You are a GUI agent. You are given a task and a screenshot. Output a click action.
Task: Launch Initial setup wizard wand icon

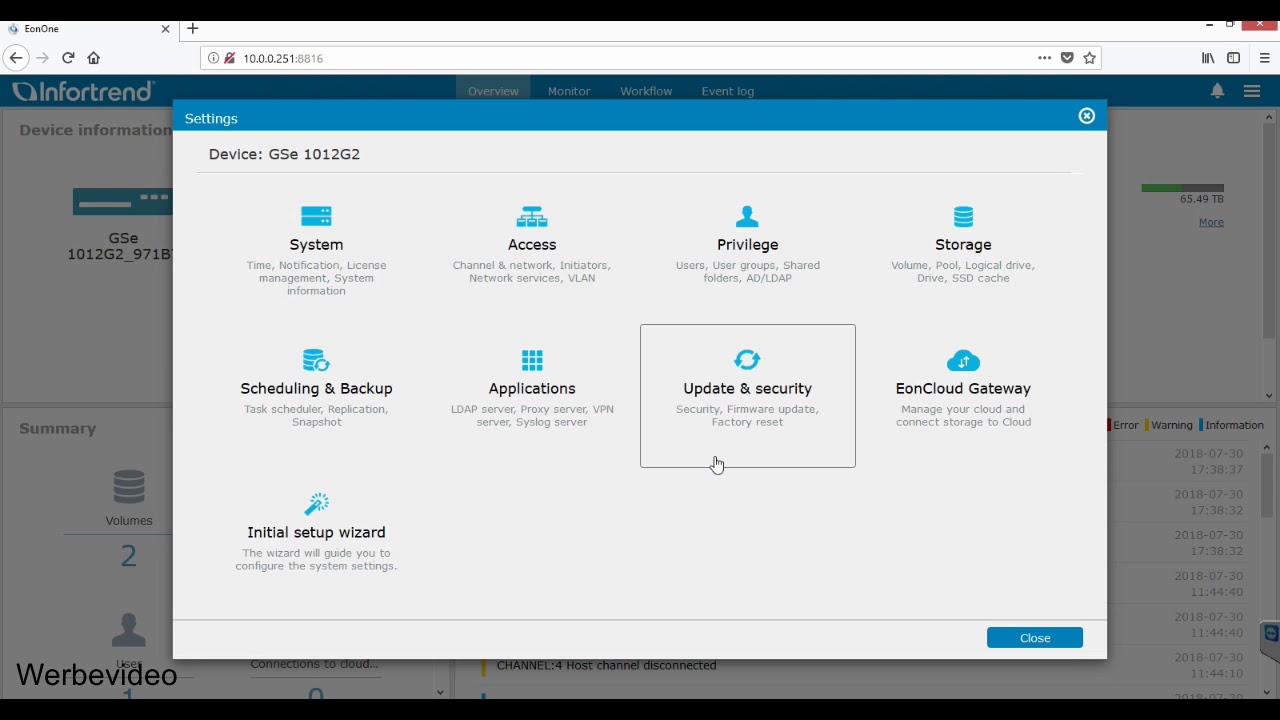(316, 504)
